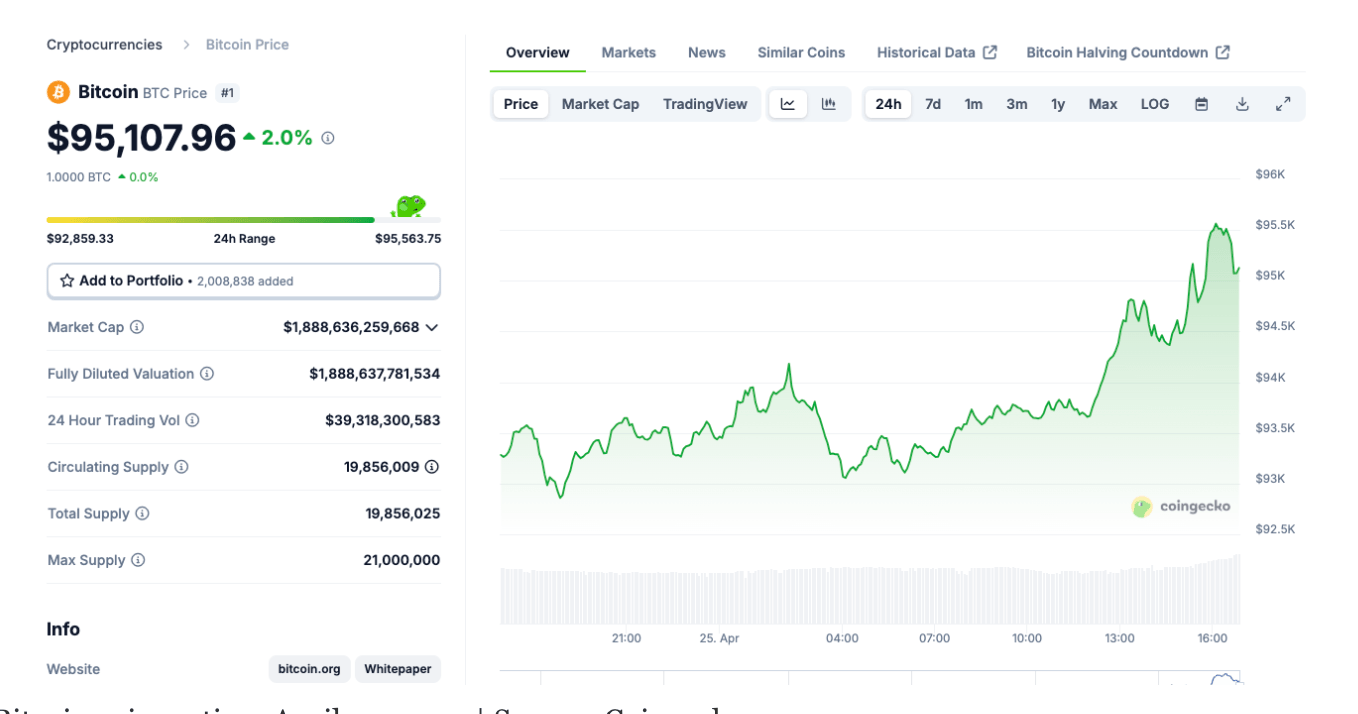Select the 7d time range
1358x714 pixels.
pos(932,103)
